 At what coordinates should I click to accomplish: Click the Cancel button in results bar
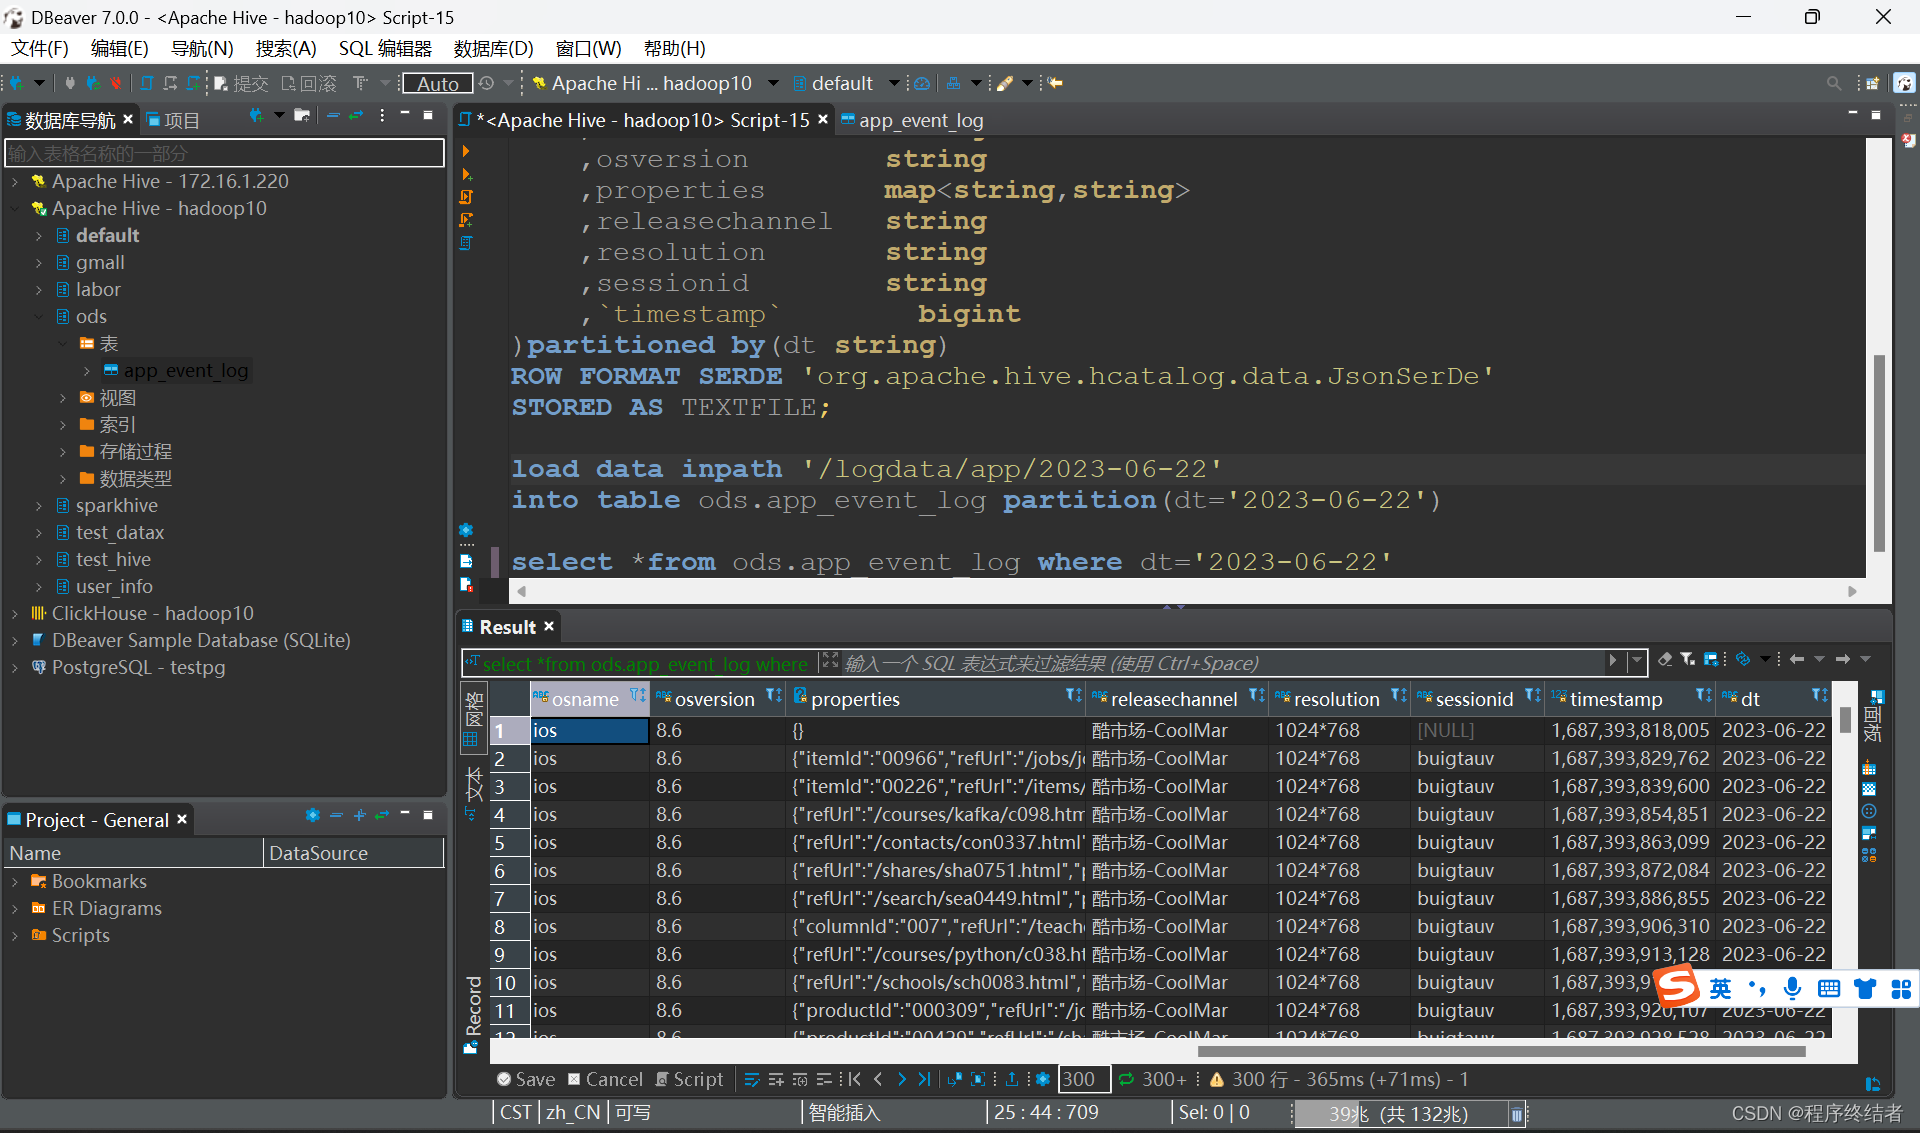pos(606,1079)
